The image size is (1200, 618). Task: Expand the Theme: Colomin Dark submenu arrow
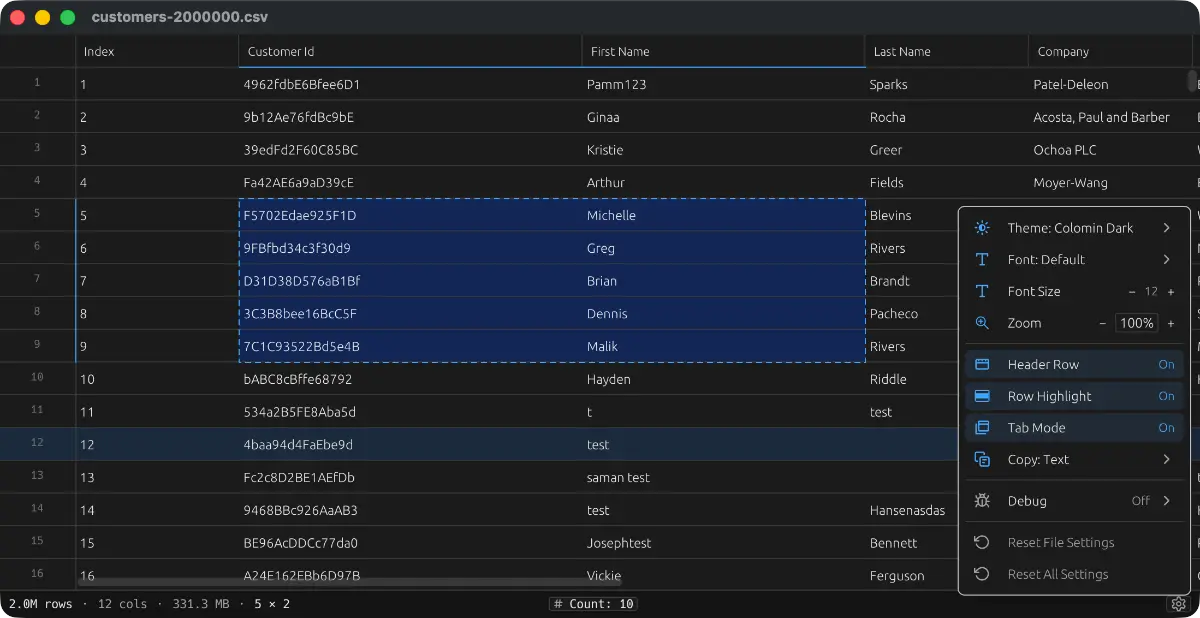(x=1167, y=228)
